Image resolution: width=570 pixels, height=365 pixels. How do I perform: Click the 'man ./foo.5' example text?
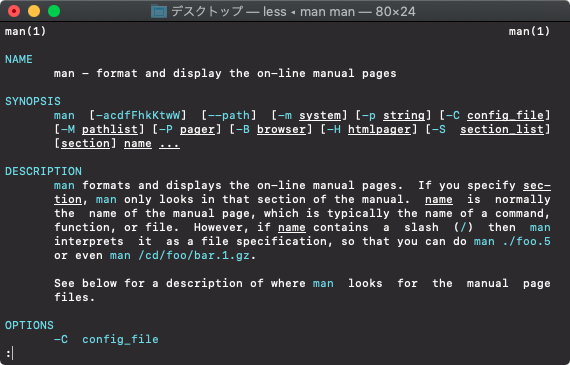(x=512, y=241)
